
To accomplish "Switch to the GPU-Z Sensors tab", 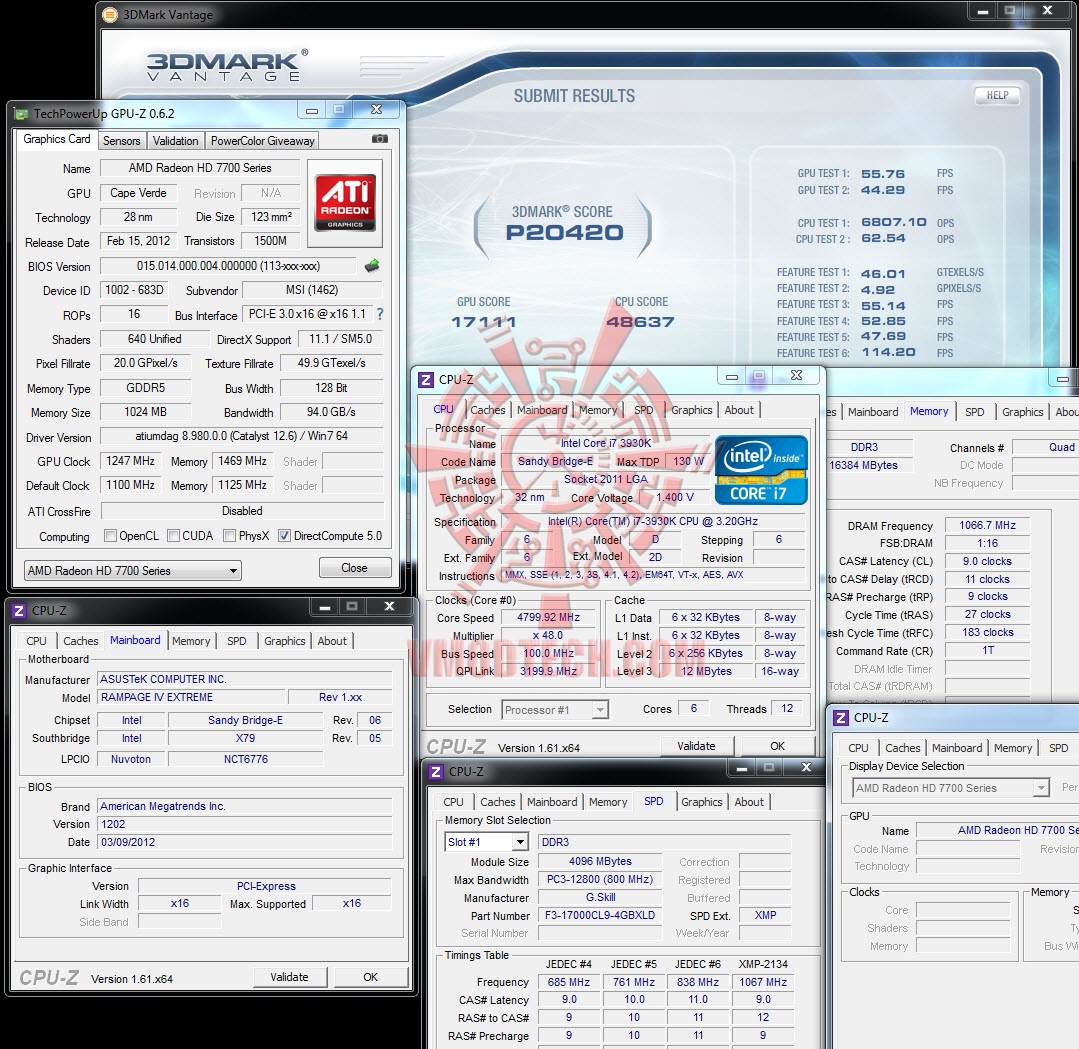I will click(x=122, y=140).
